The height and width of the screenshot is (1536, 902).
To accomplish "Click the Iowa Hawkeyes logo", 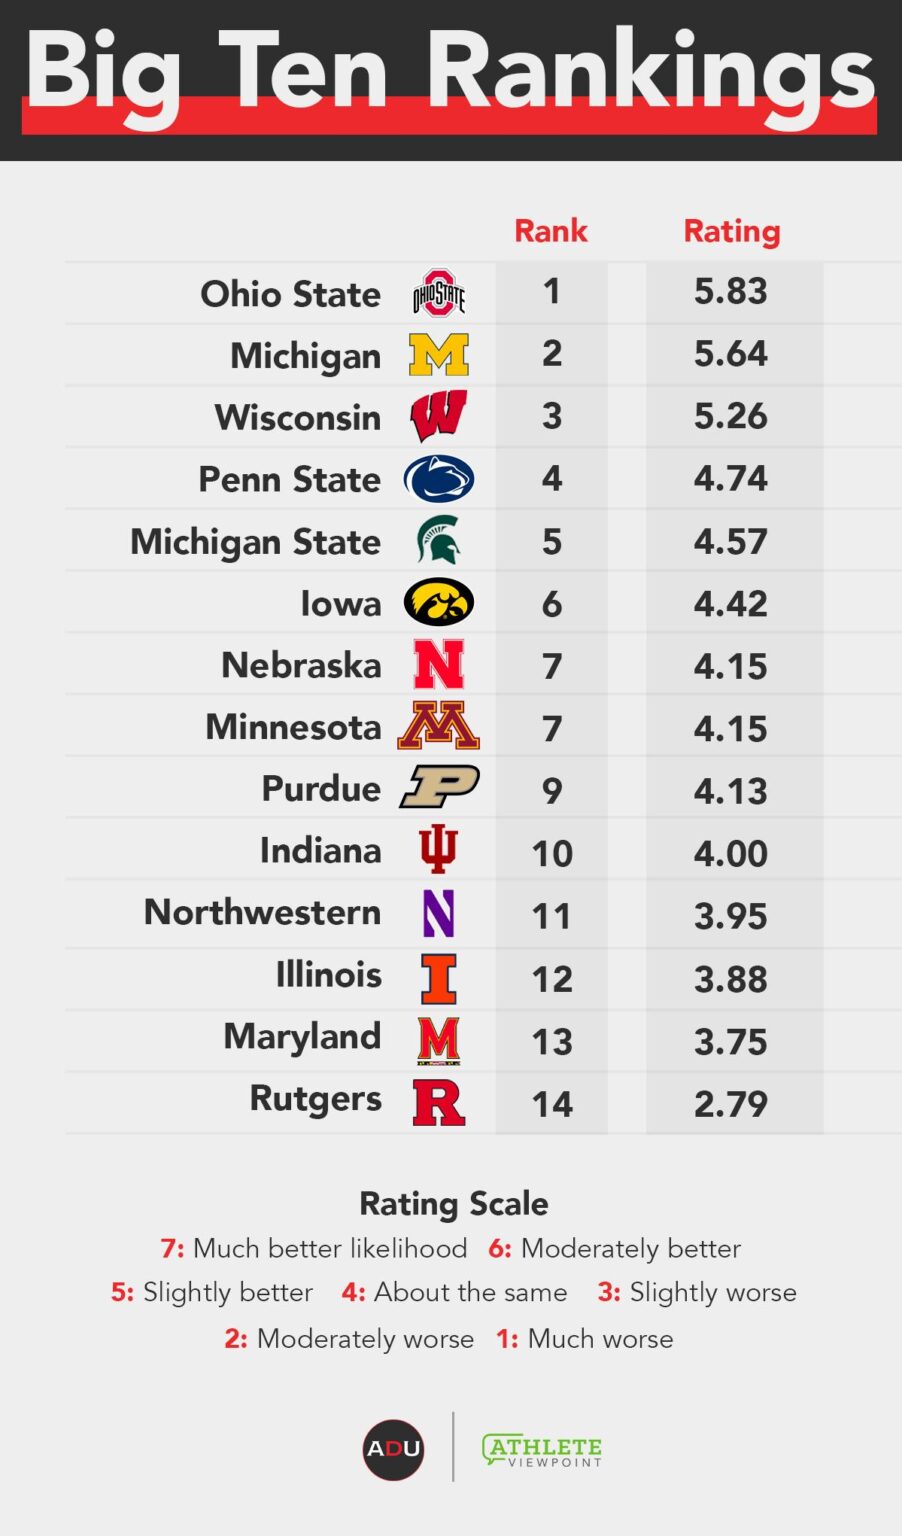I will point(439,603).
